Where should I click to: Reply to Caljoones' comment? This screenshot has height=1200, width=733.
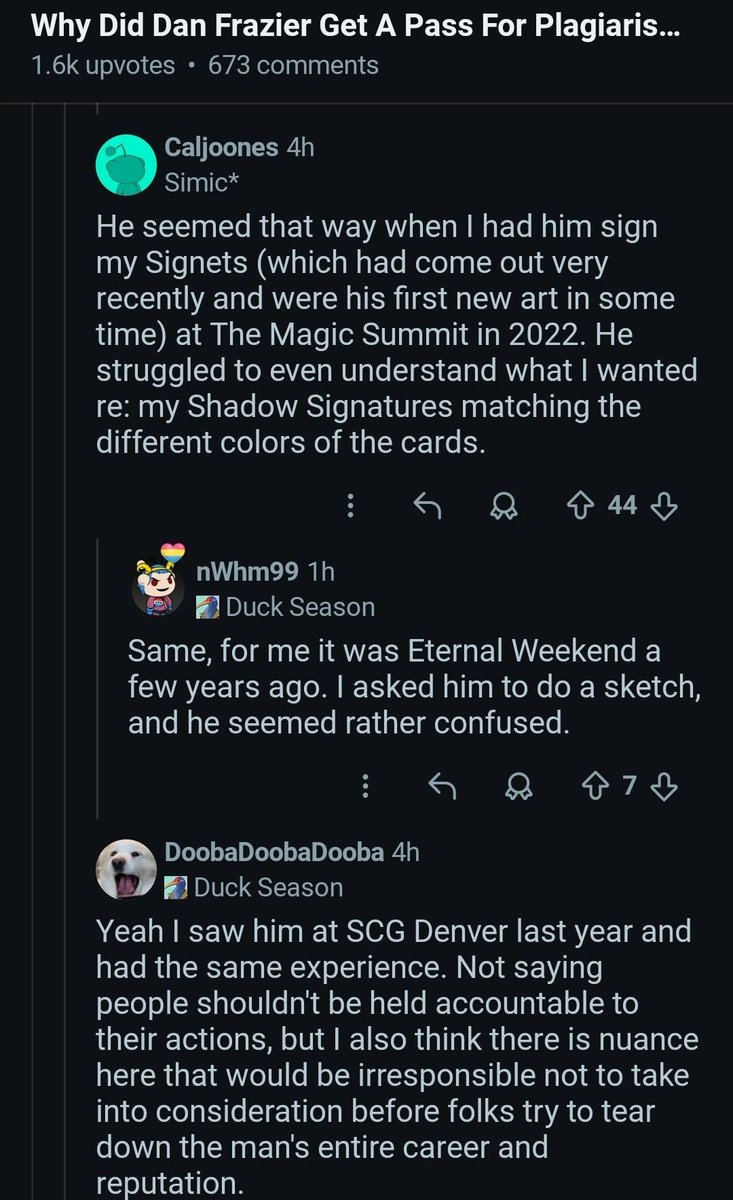(x=428, y=508)
